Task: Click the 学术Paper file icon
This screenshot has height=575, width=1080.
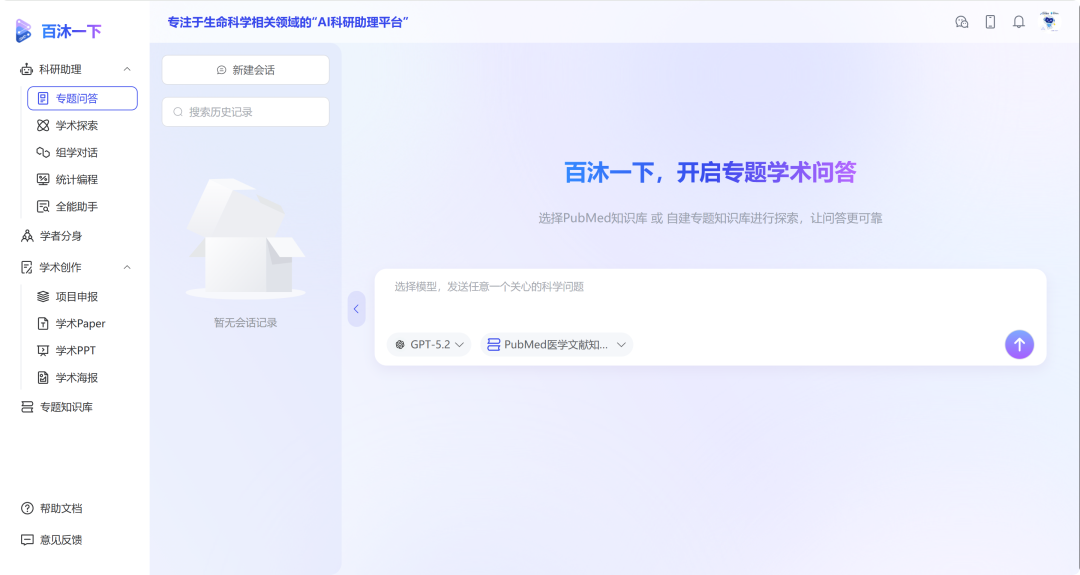Action: (x=43, y=324)
